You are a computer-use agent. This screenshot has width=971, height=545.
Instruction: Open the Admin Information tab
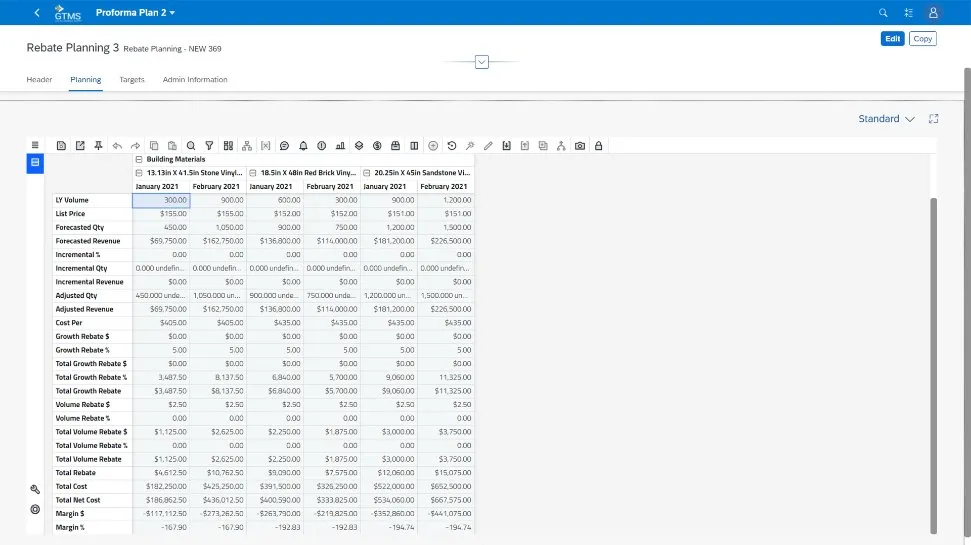click(195, 80)
